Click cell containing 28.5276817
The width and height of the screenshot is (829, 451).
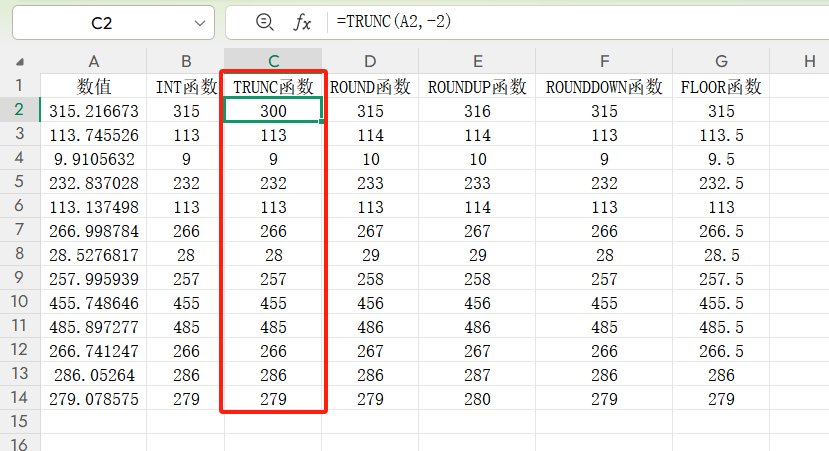(x=94, y=255)
